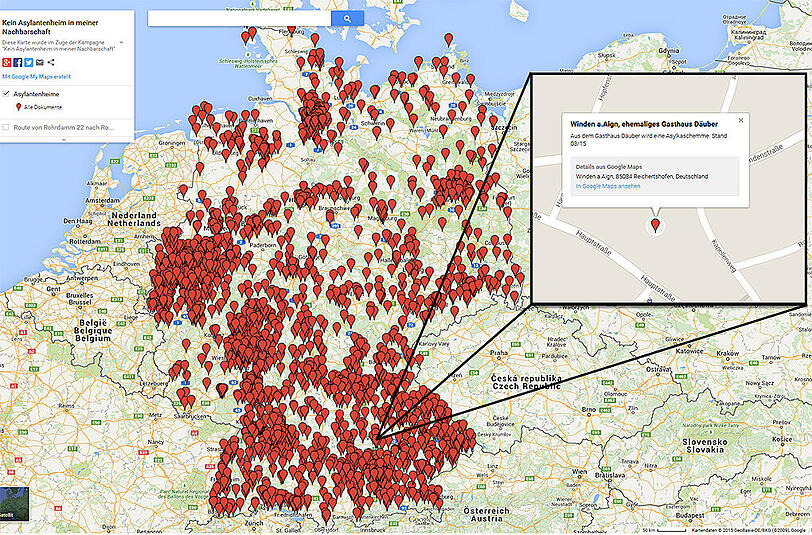Share map via Google+ icon
The height and width of the screenshot is (535, 812).
point(6,62)
